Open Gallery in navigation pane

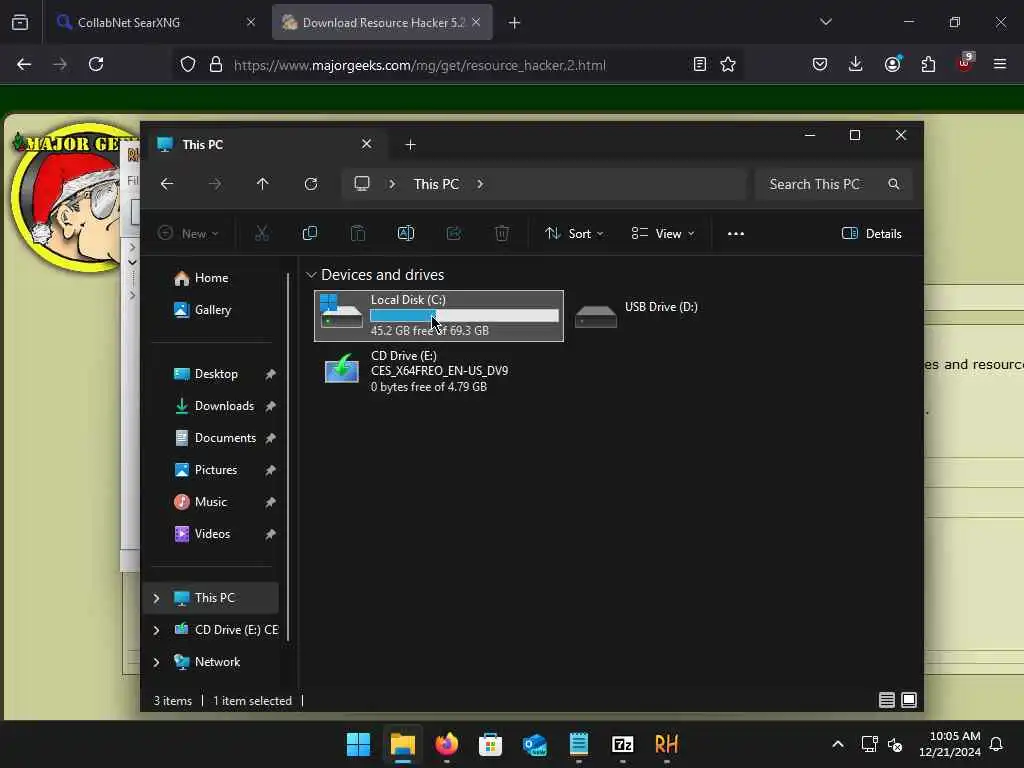213,310
